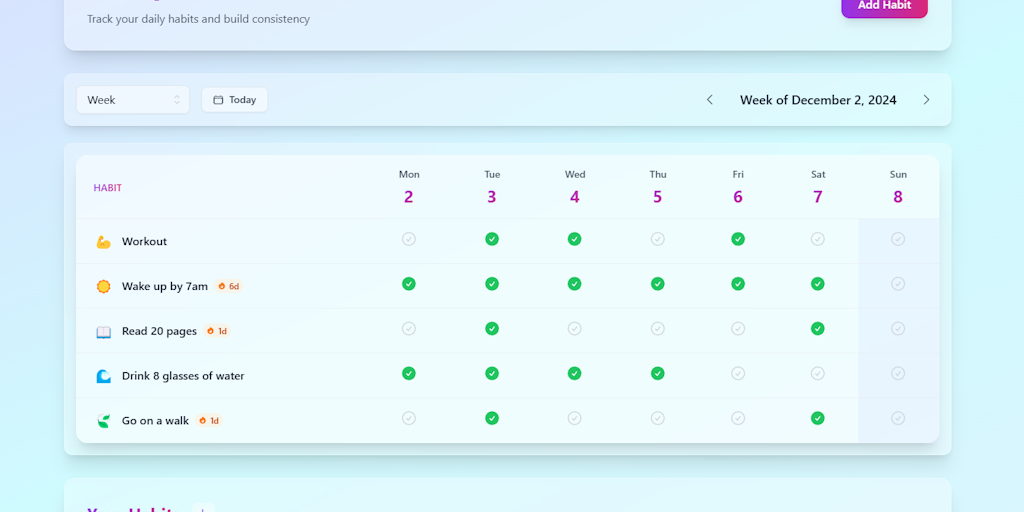Click the Read 20 pages habit name
This screenshot has height=512, width=1024.
pyautogui.click(x=159, y=331)
